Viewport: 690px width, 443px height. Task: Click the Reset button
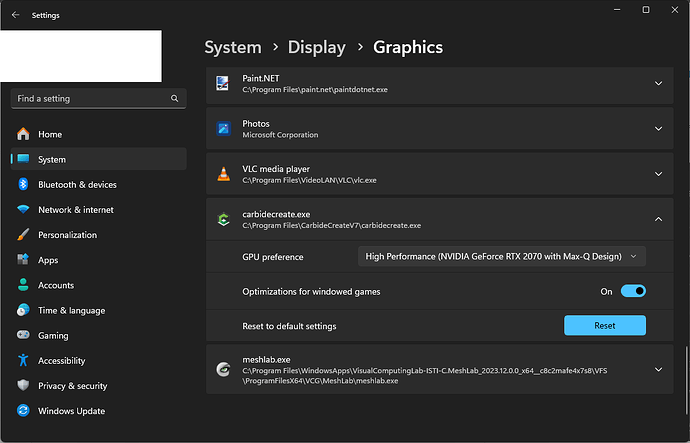(605, 325)
